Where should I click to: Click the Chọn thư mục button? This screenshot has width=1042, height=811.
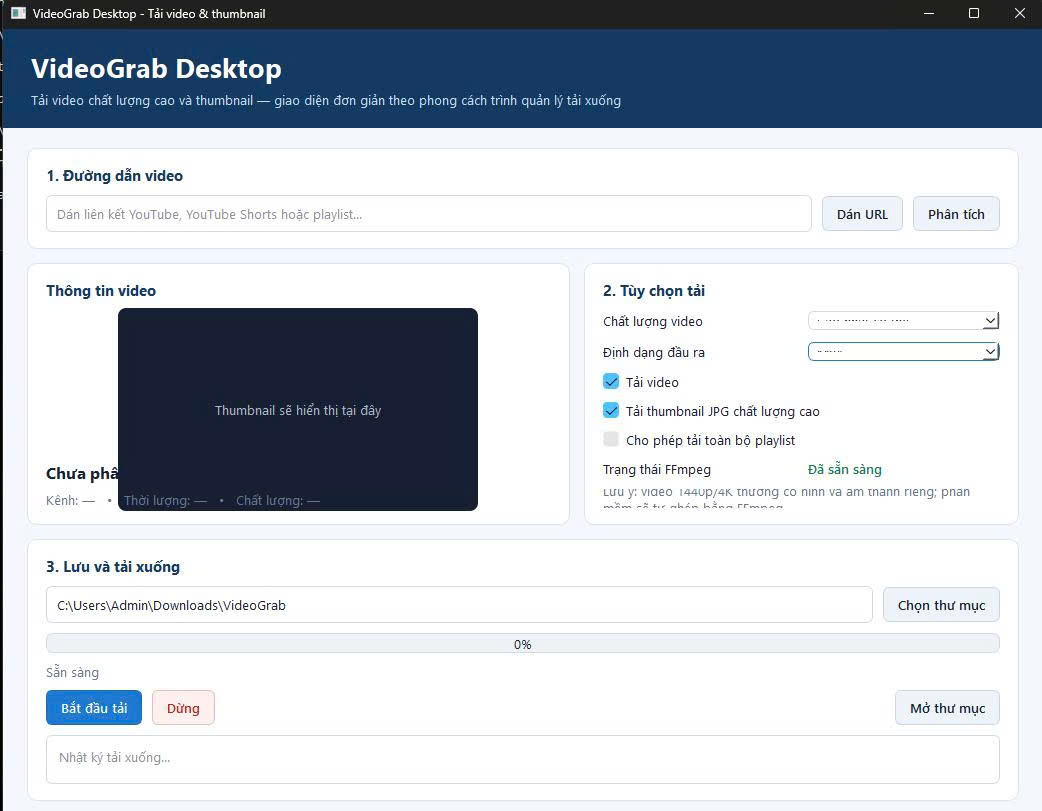[941, 605]
